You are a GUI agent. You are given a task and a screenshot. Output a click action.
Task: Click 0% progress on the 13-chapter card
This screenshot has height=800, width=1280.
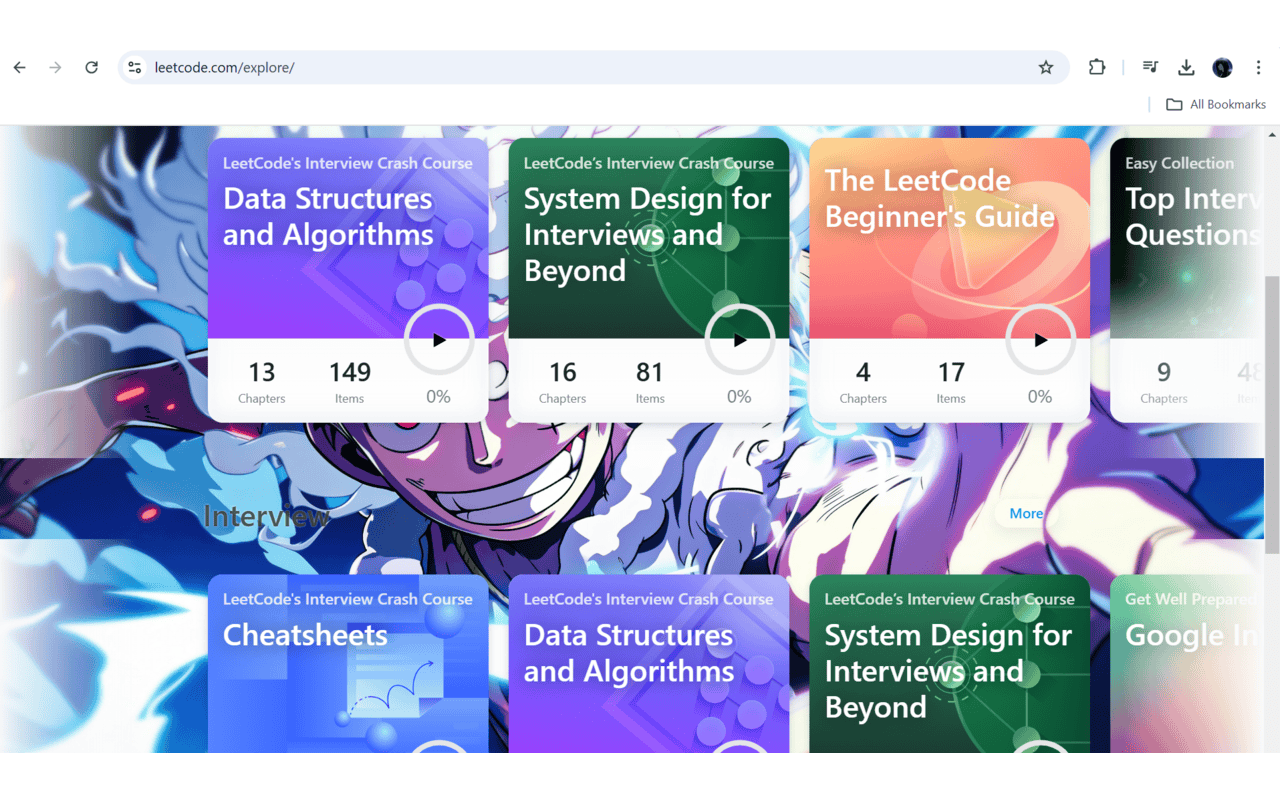[439, 397]
